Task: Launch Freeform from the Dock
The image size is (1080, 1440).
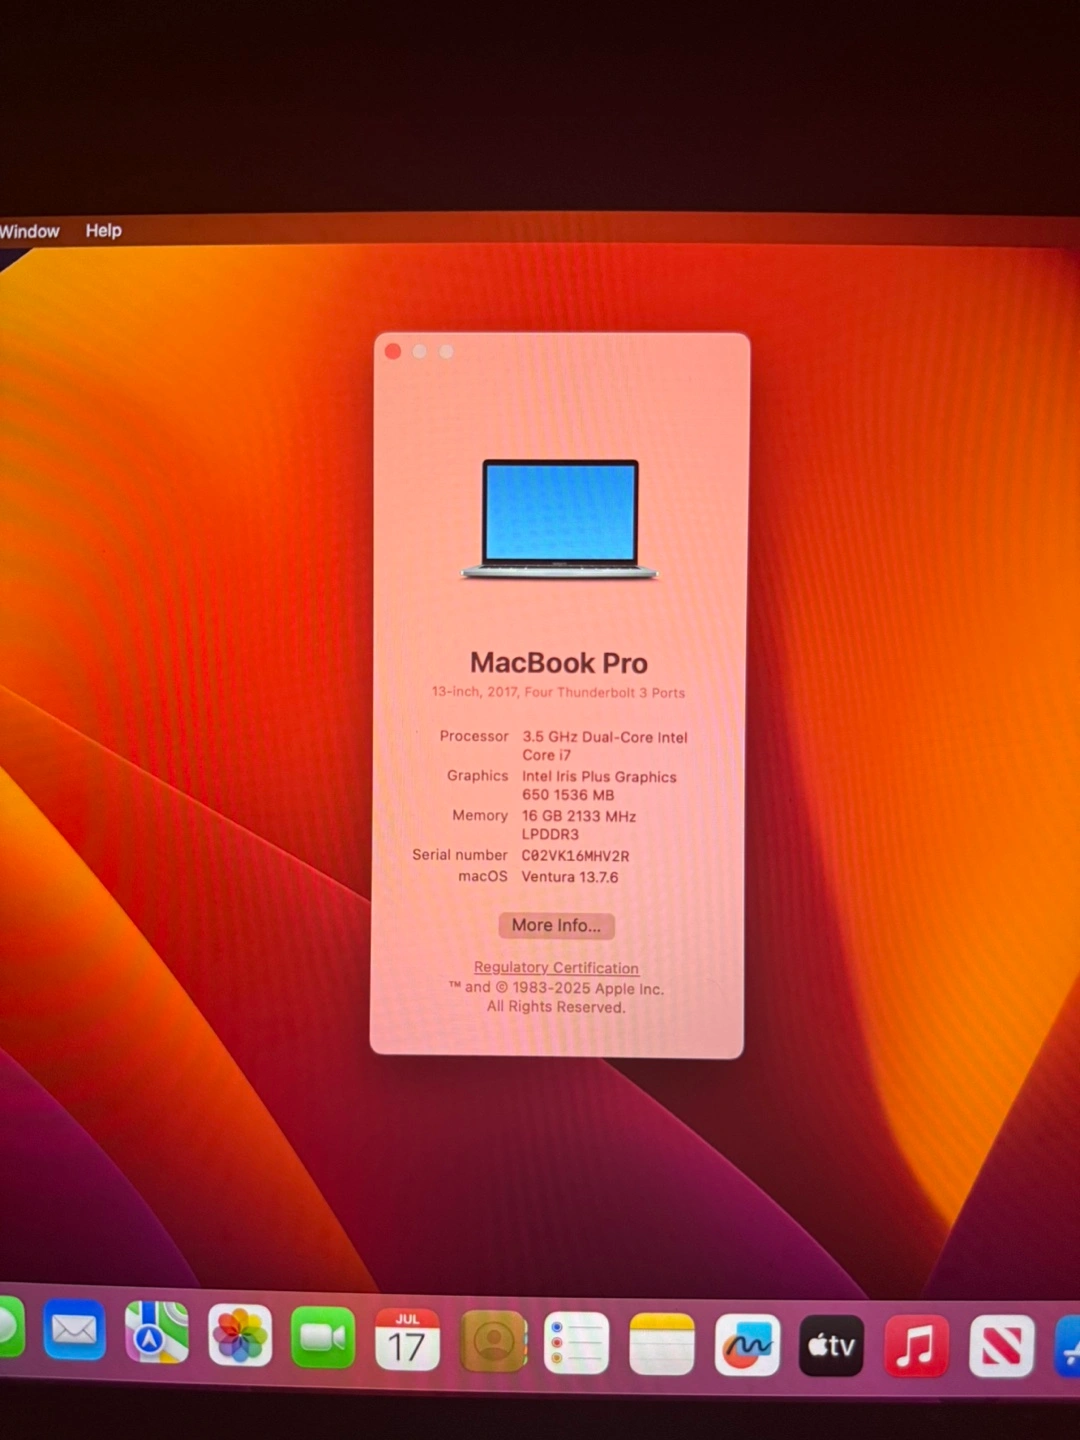Action: pyautogui.click(x=747, y=1345)
